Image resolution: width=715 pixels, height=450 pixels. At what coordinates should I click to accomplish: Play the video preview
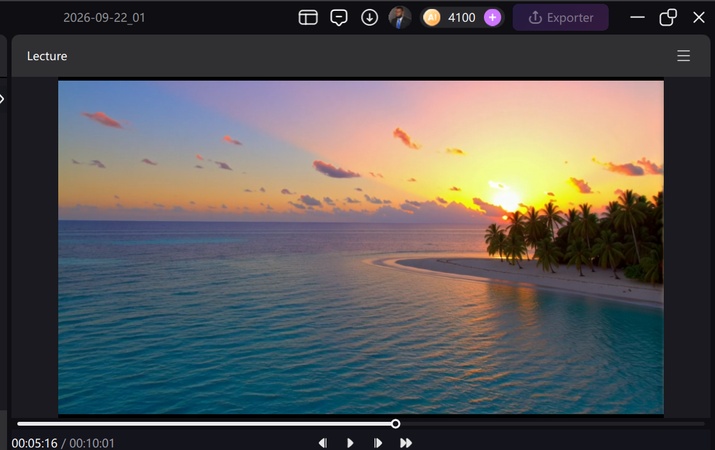(350, 443)
